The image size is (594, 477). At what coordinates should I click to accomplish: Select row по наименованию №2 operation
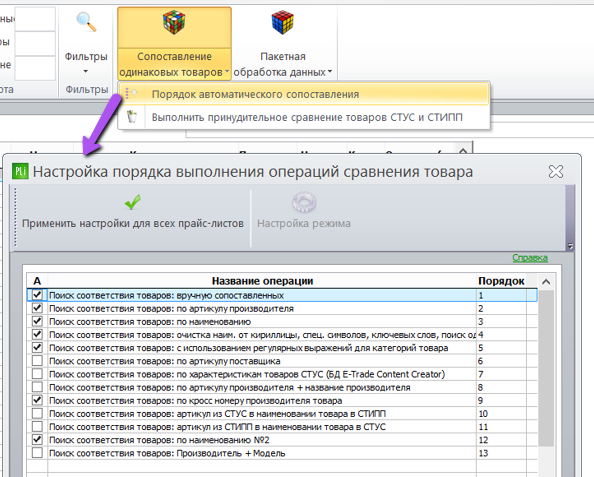pos(282,440)
